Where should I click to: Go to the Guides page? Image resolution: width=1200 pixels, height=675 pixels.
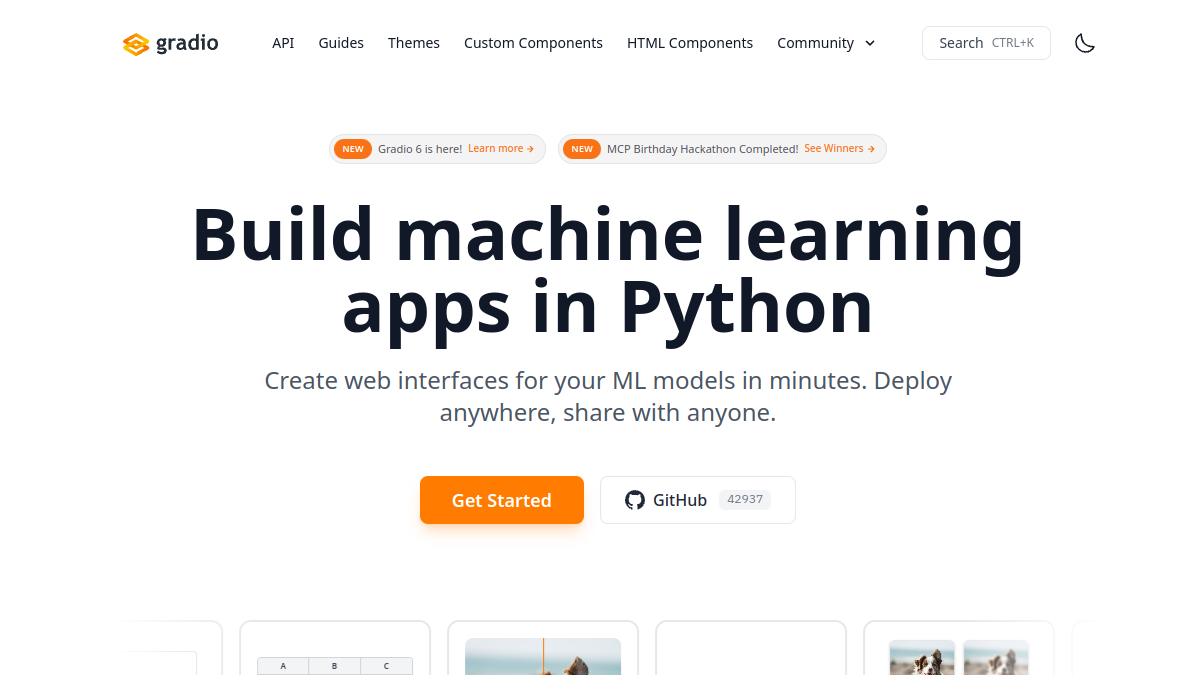pos(341,43)
